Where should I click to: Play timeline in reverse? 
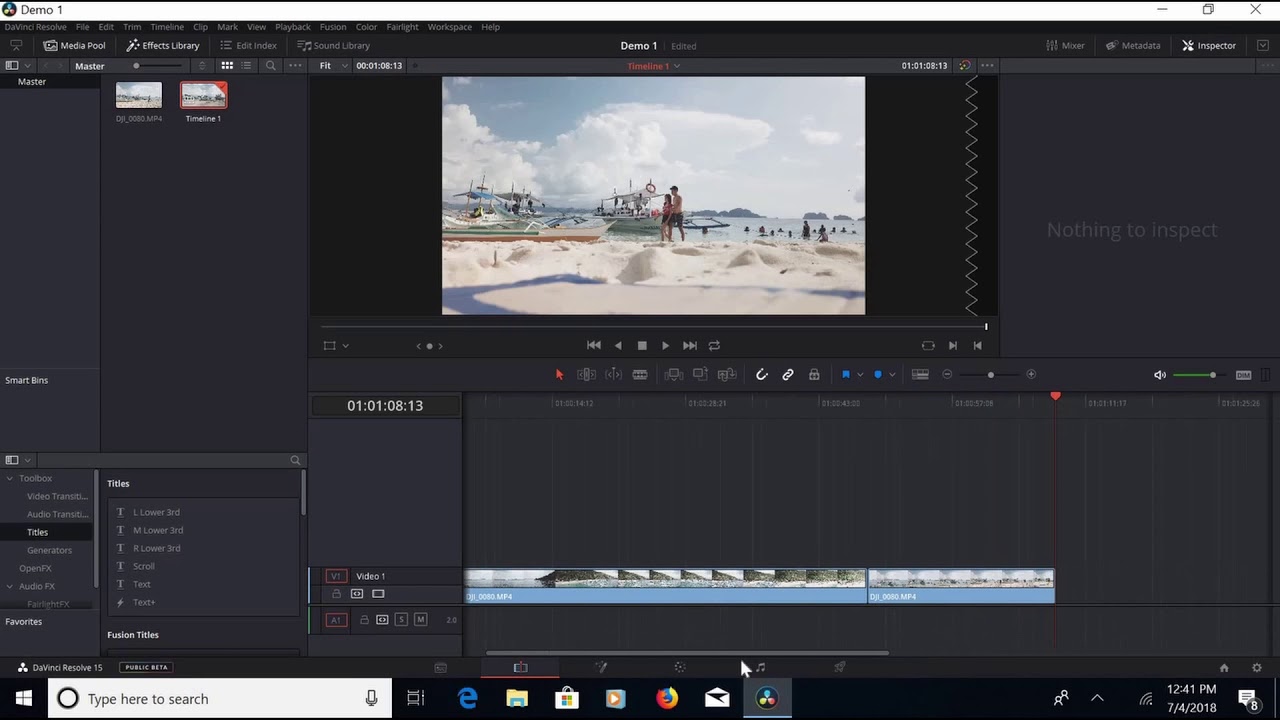[618, 345]
